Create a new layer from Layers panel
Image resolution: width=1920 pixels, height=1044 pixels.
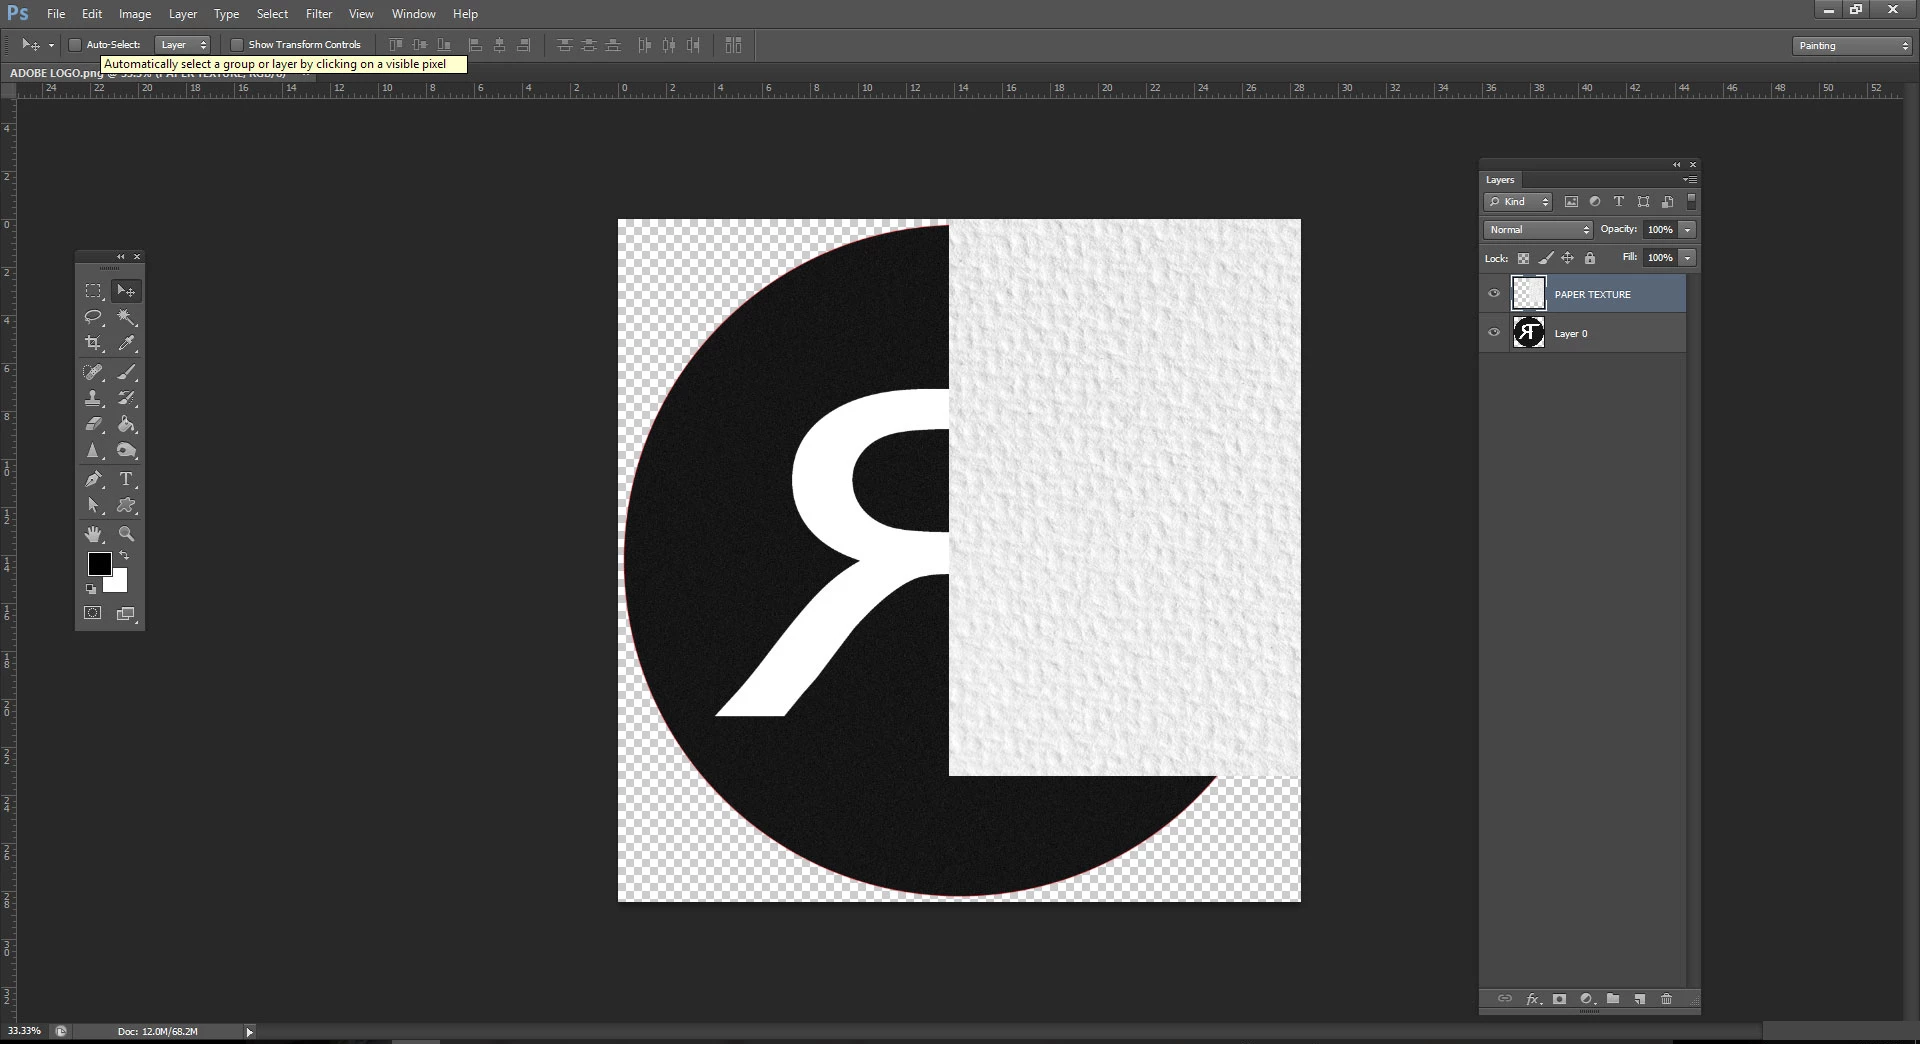[1640, 999]
